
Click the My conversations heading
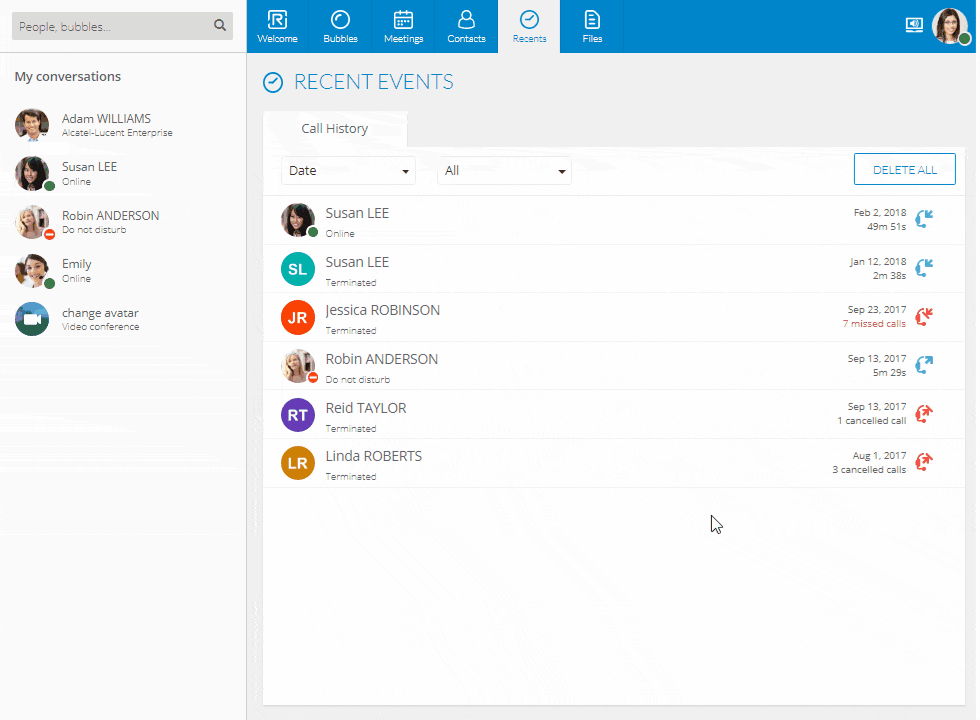[x=68, y=77]
